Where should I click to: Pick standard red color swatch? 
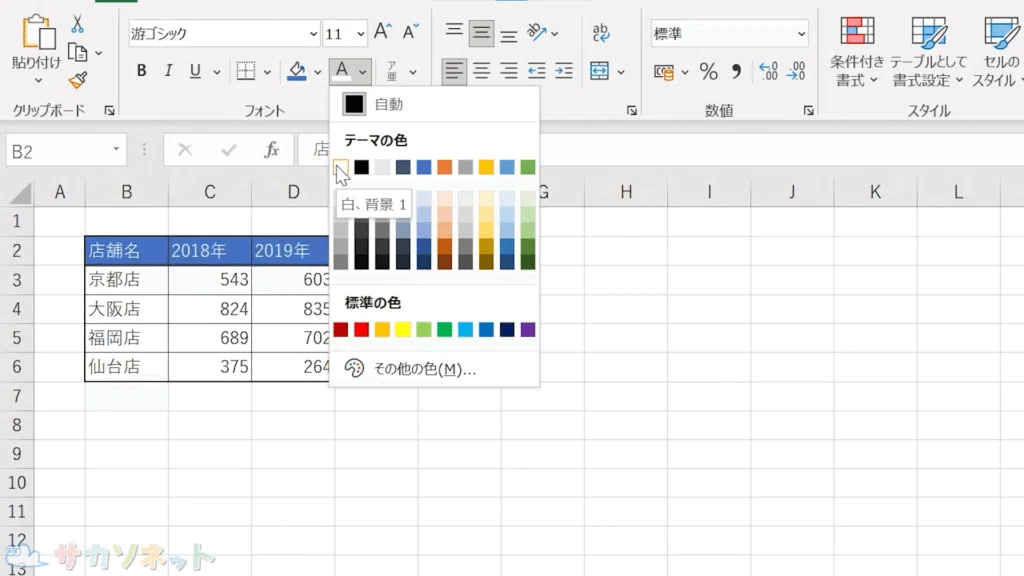(x=362, y=329)
